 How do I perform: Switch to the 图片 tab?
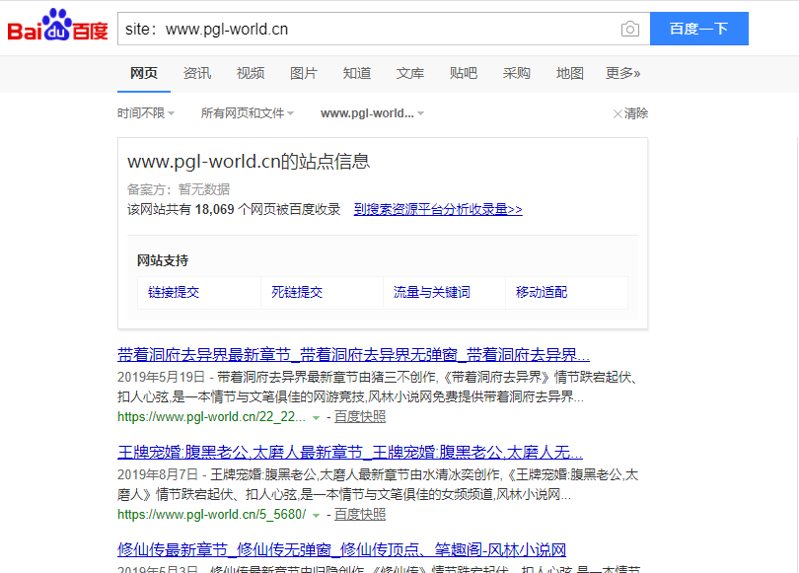tap(304, 73)
